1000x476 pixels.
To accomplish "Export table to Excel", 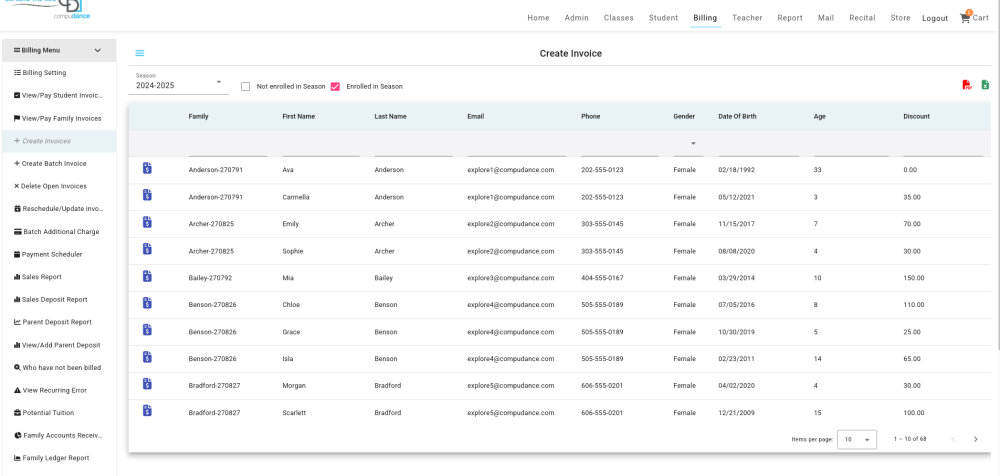I will (985, 85).
